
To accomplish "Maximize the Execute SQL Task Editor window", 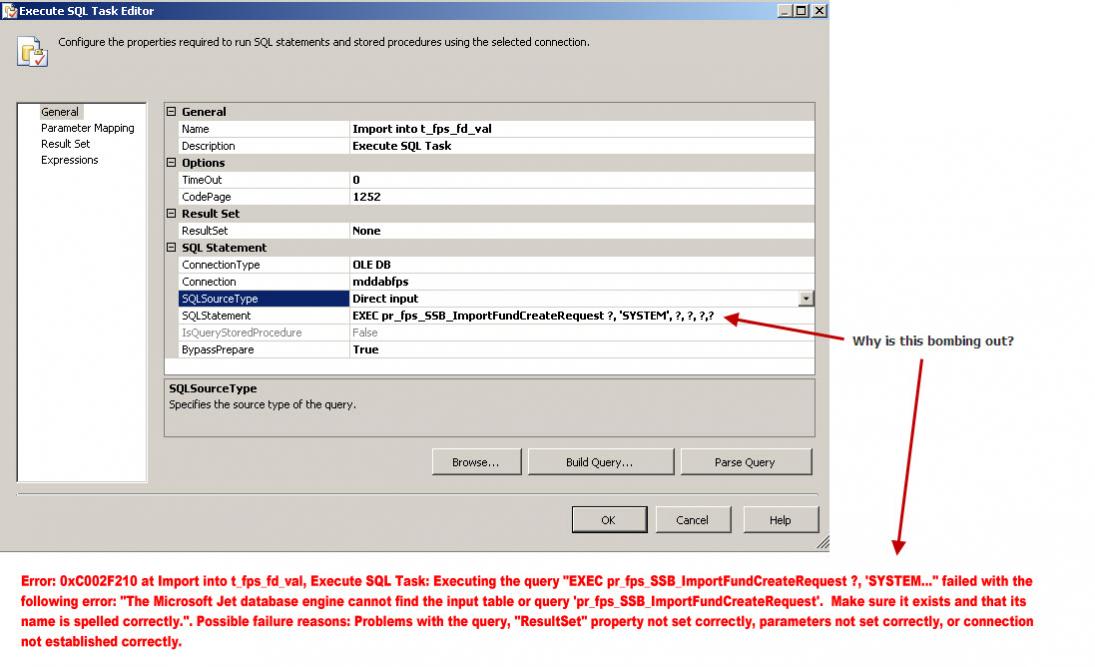I will (x=802, y=10).
